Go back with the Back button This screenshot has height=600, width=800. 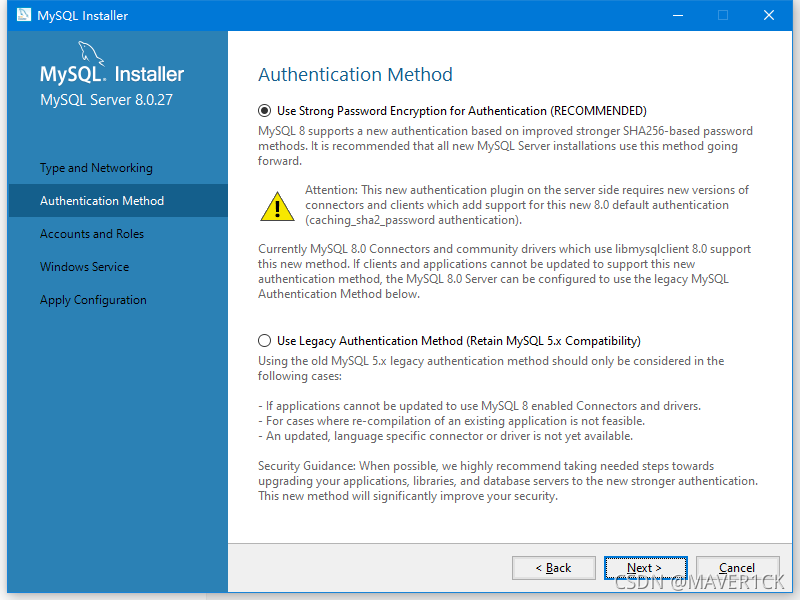[x=554, y=568]
